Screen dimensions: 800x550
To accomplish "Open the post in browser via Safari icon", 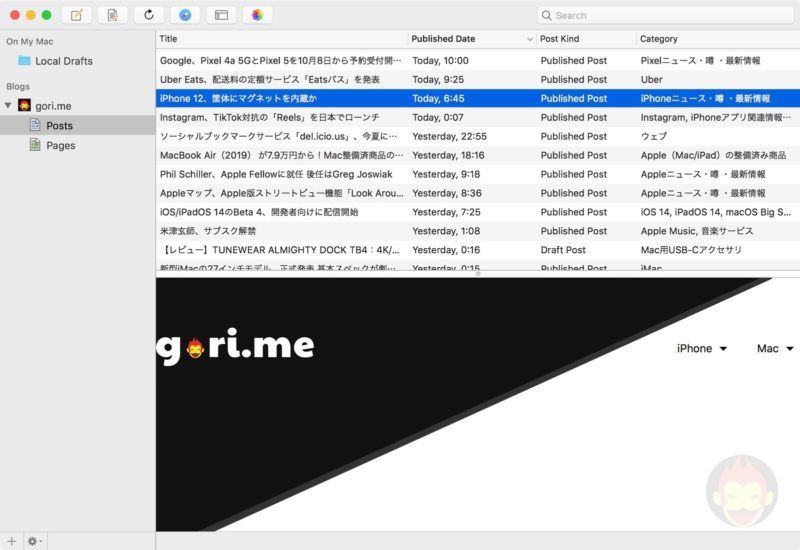I will click(185, 15).
